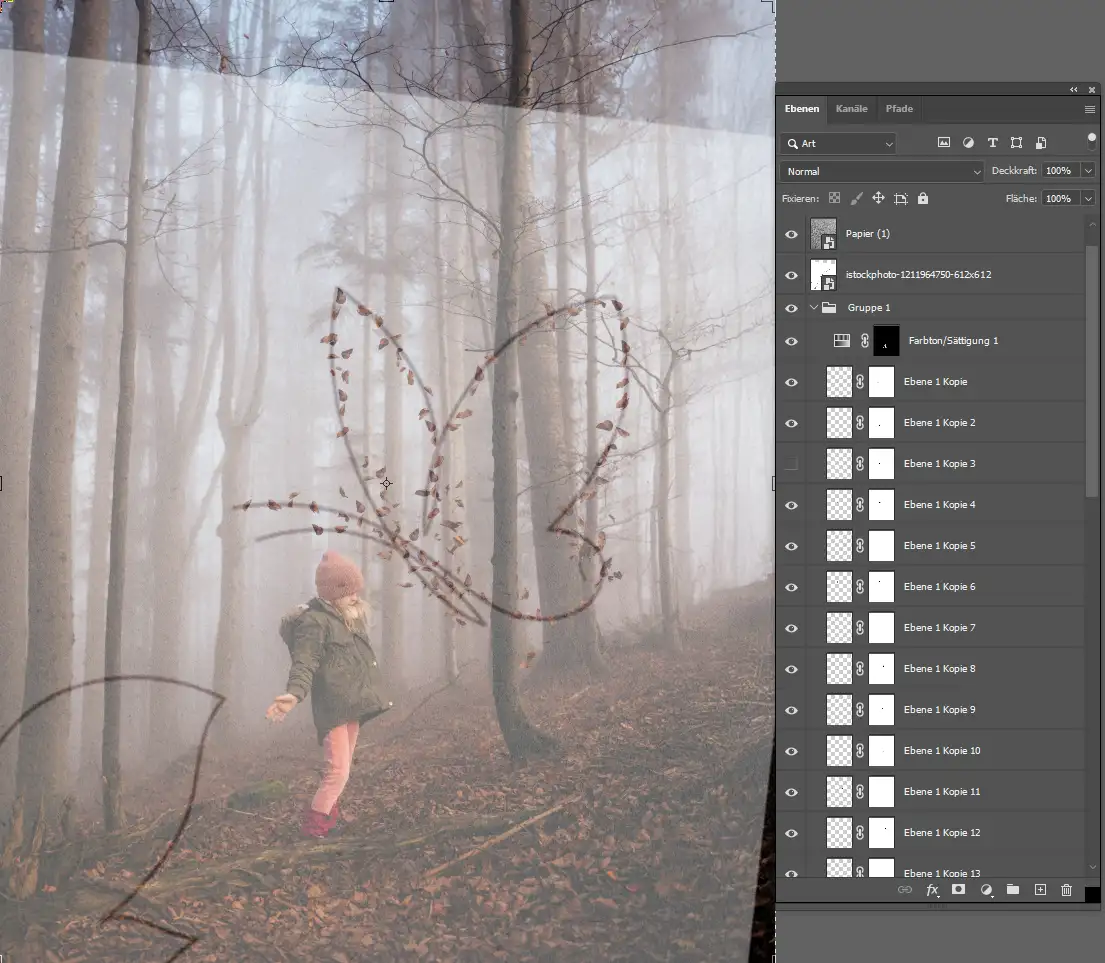This screenshot has width=1105, height=963.
Task: Hide the Farbton/Sättigung 1 adjustment layer
Action: (791, 341)
